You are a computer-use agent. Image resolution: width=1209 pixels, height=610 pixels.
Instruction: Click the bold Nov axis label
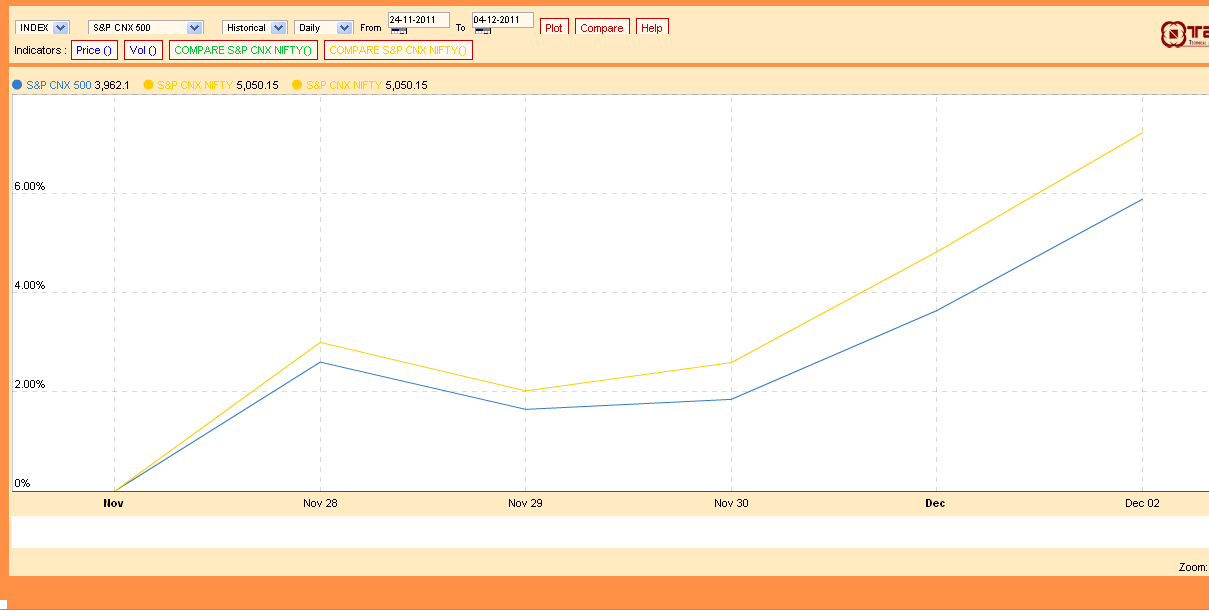(x=114, y=503)
